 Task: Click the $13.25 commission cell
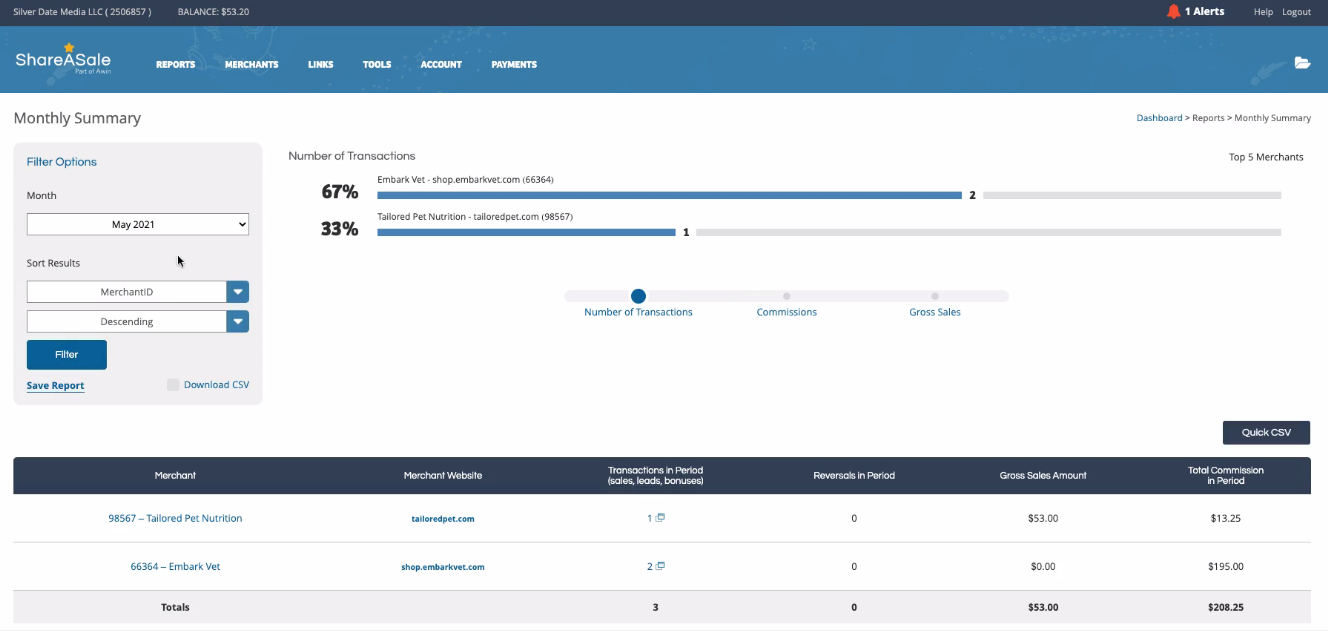(x=1226, y=518)
